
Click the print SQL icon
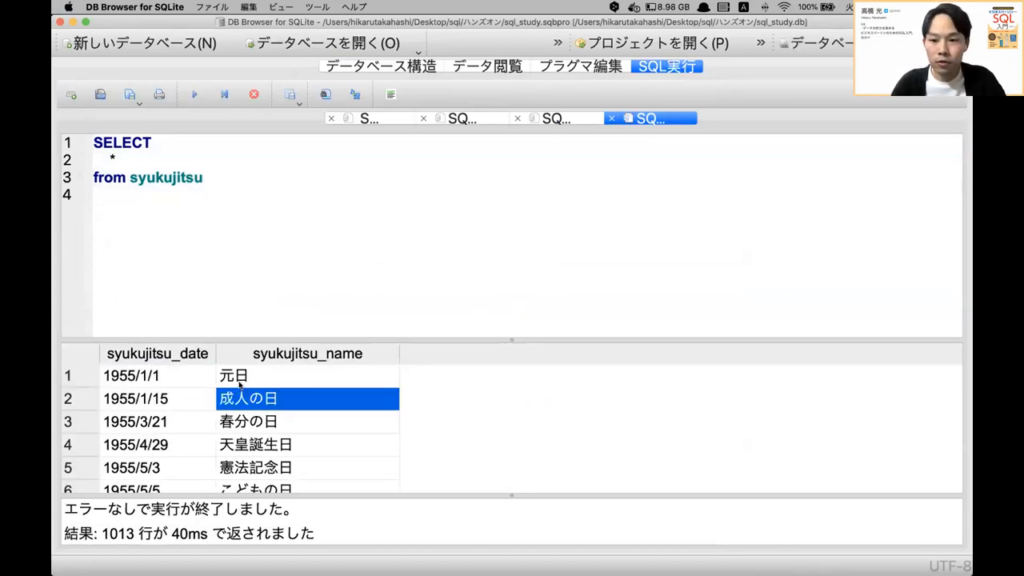(x=161, y=95)
